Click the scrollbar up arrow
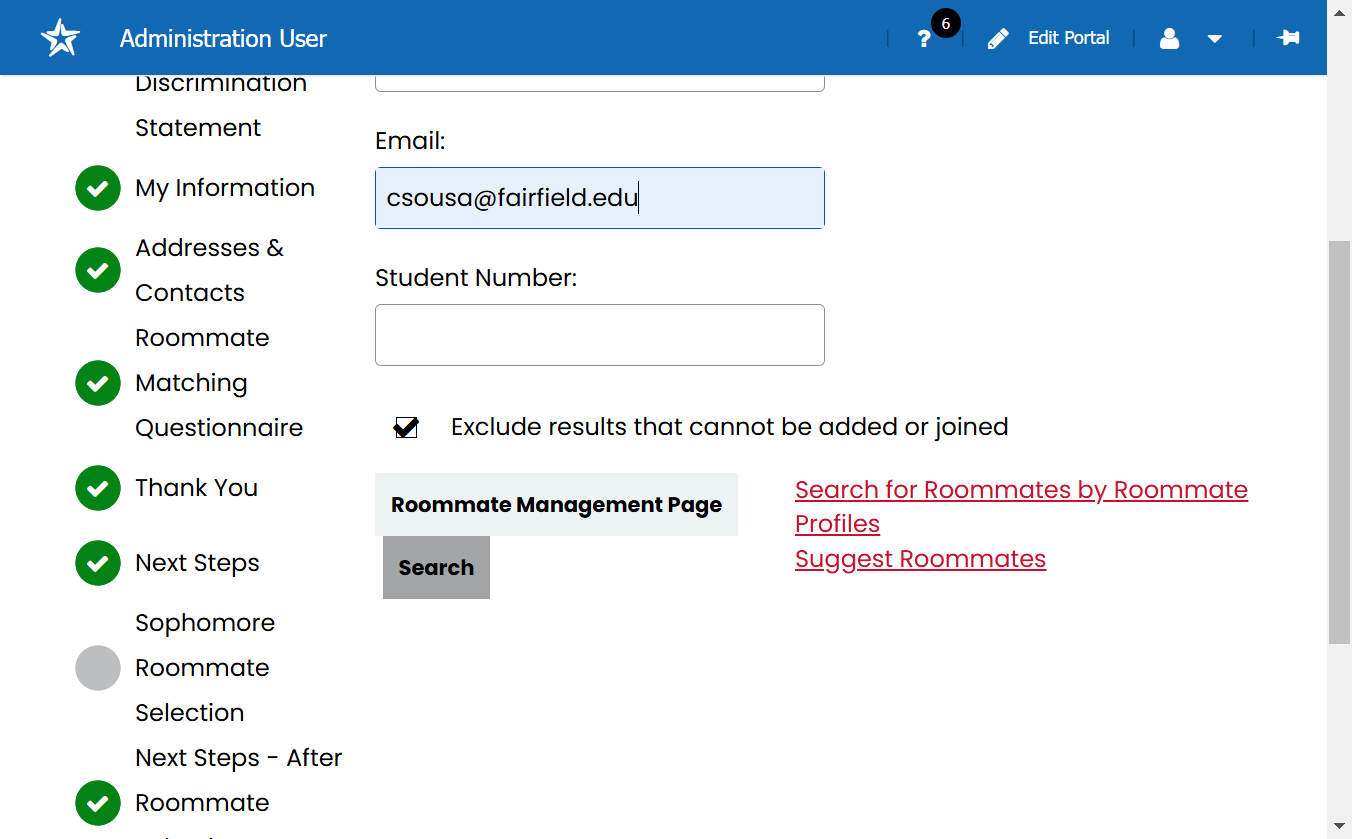 coord(1340,11)
